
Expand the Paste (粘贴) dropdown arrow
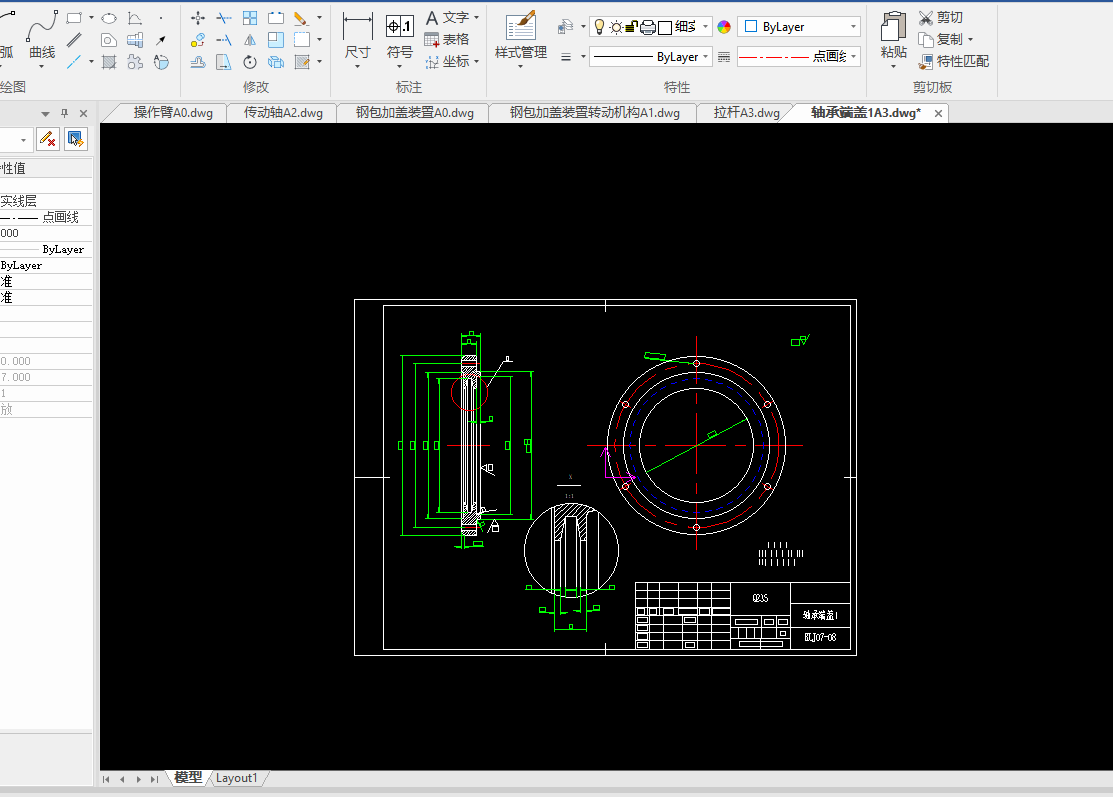pos(893,67)
